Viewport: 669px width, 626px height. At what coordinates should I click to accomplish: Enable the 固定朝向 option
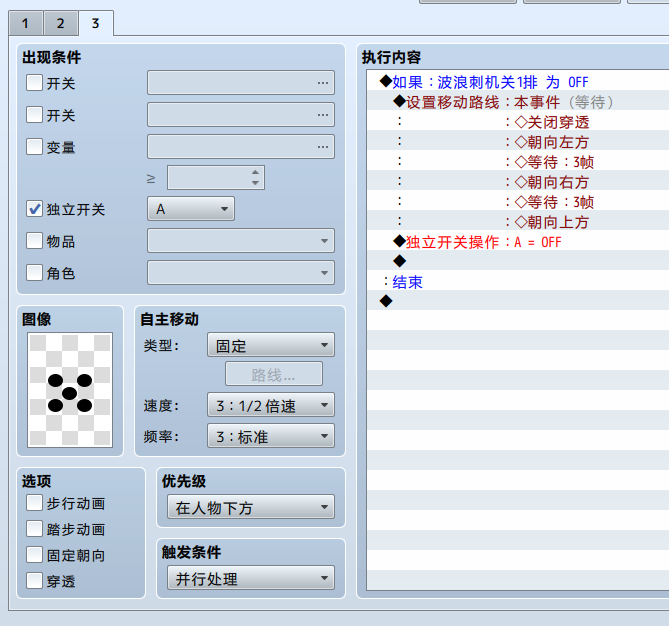(x=34, y=555)
